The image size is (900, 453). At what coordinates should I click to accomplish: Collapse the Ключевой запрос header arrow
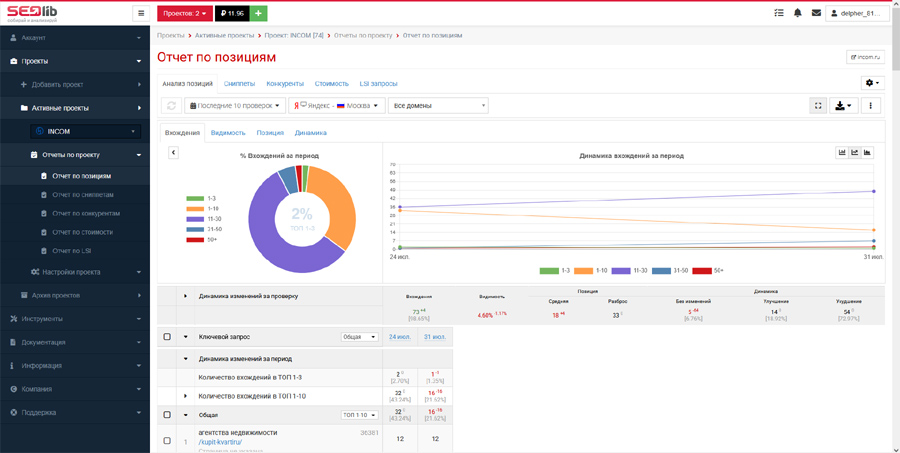(185, 337)
